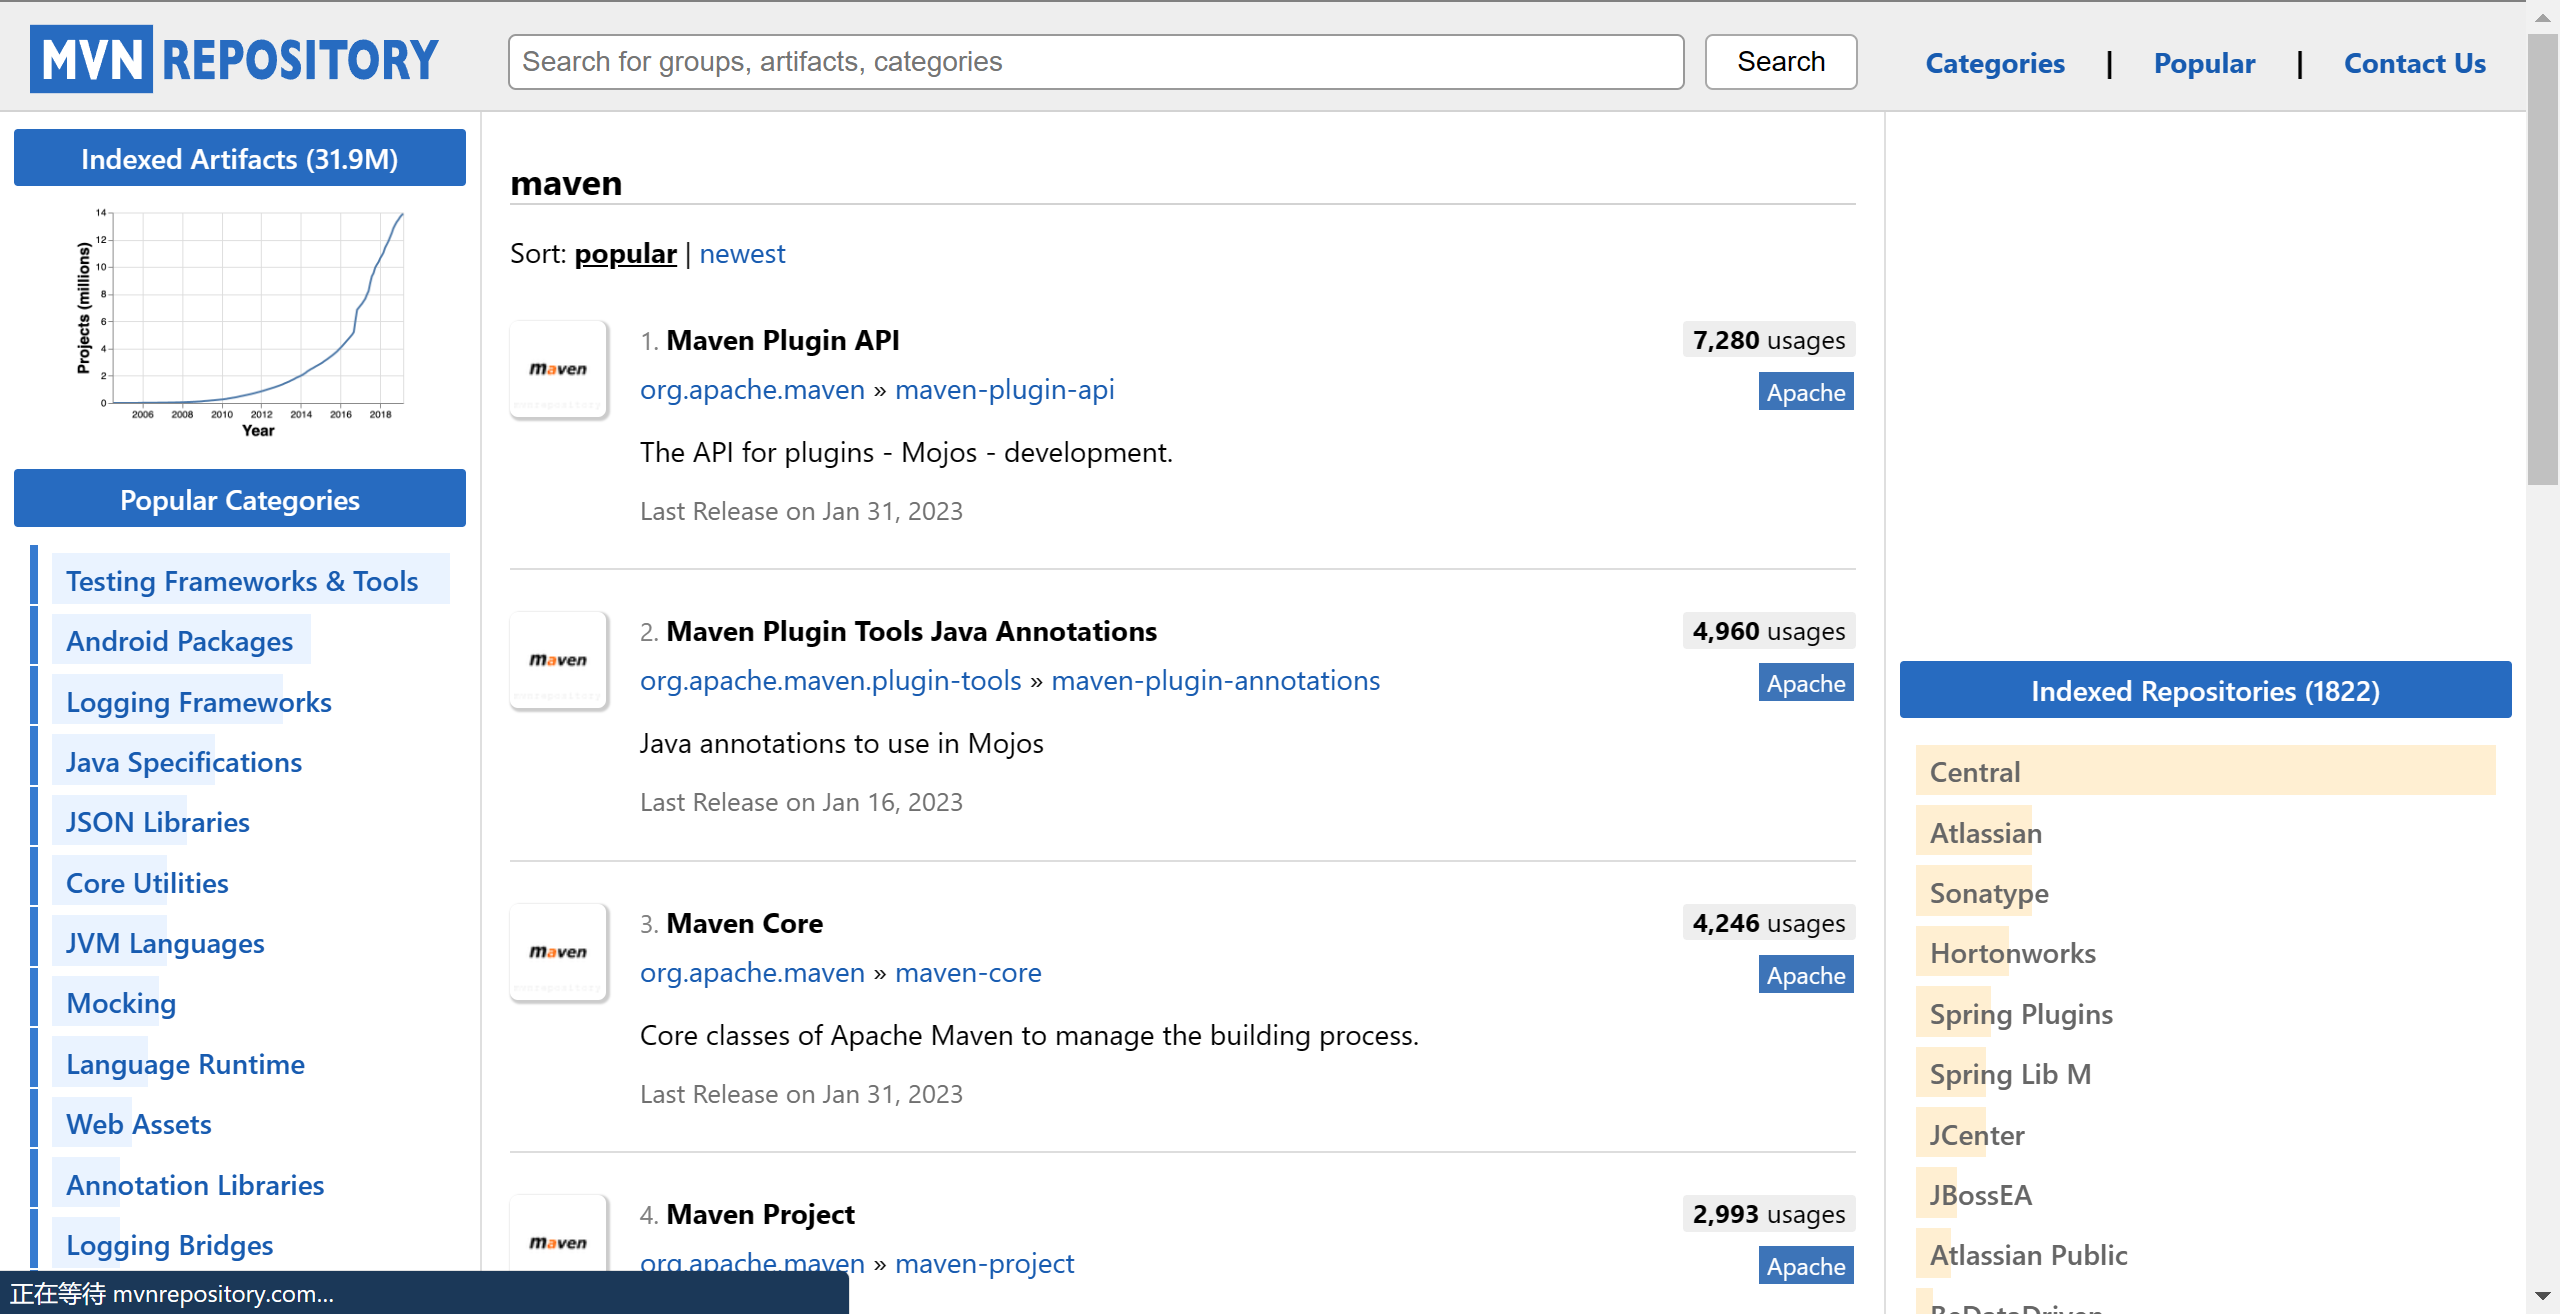Click the scrollbar up arrow
2560x1314 pixels.
pos(2543,17)
